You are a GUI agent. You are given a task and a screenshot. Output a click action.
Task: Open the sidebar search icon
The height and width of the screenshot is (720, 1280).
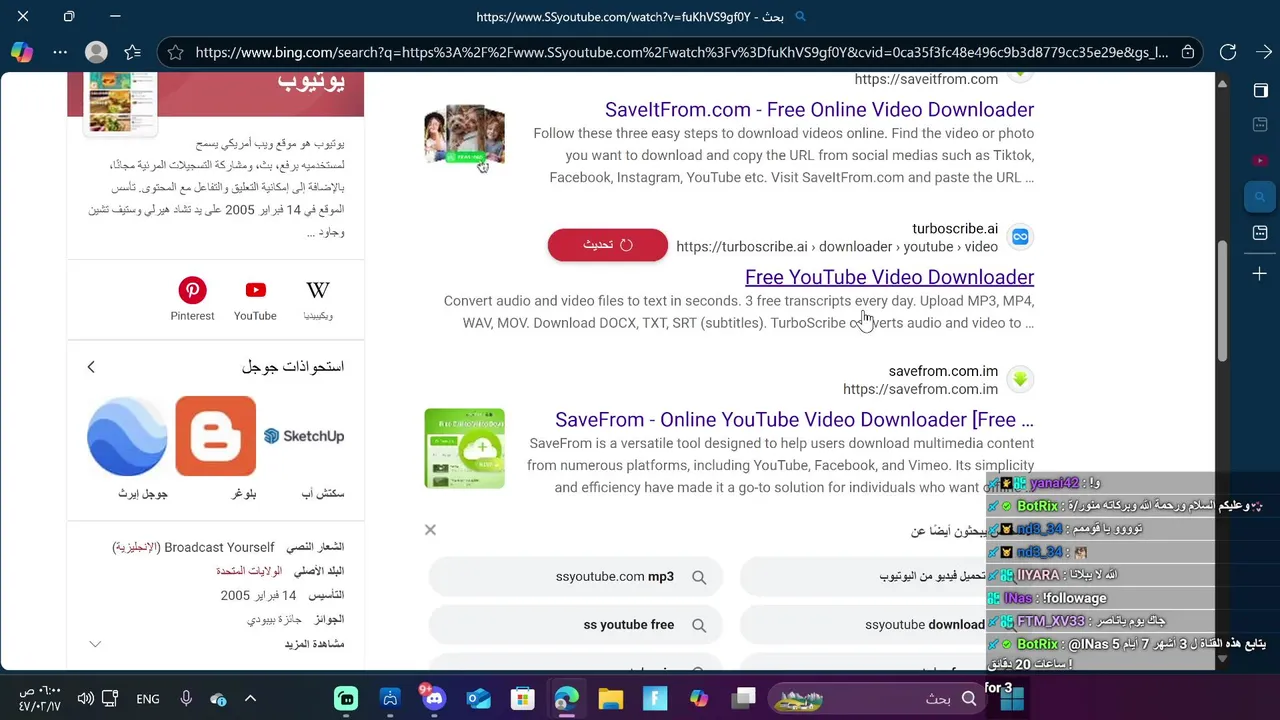tap(1260, 197)
